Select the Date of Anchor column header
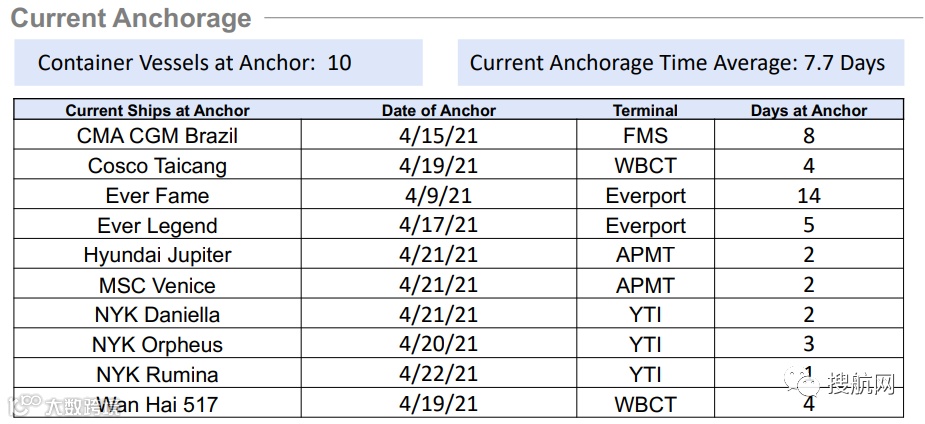 point(438,110)
